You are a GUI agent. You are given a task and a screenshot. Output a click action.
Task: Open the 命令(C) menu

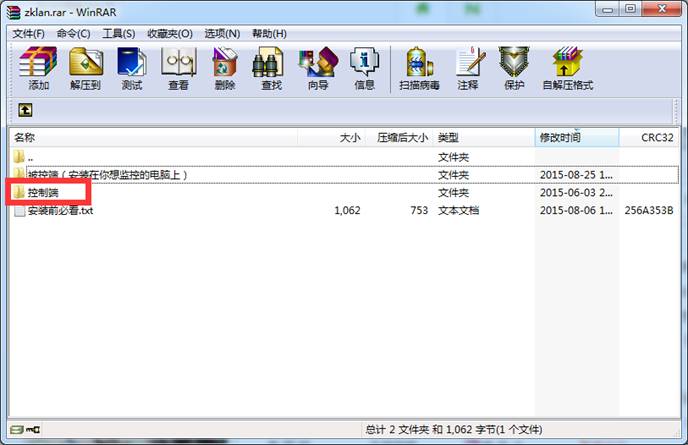coord(73,34)
